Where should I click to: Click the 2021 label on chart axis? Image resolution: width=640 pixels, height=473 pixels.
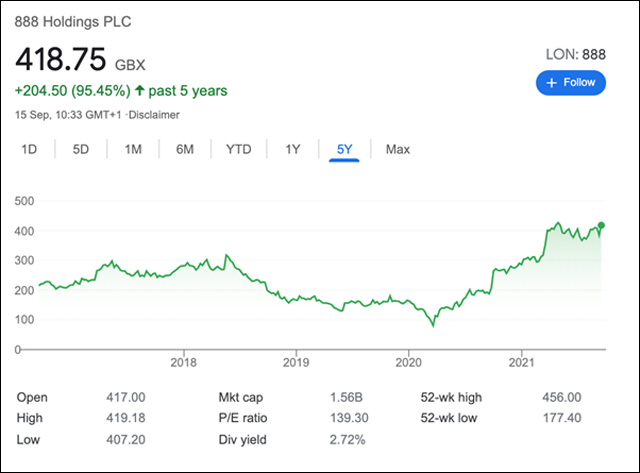point(521,361)
